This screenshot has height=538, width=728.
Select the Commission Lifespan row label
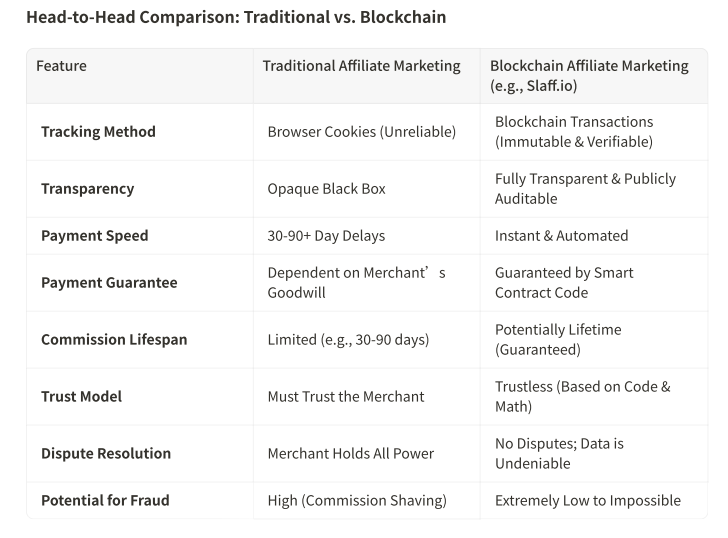114,340
